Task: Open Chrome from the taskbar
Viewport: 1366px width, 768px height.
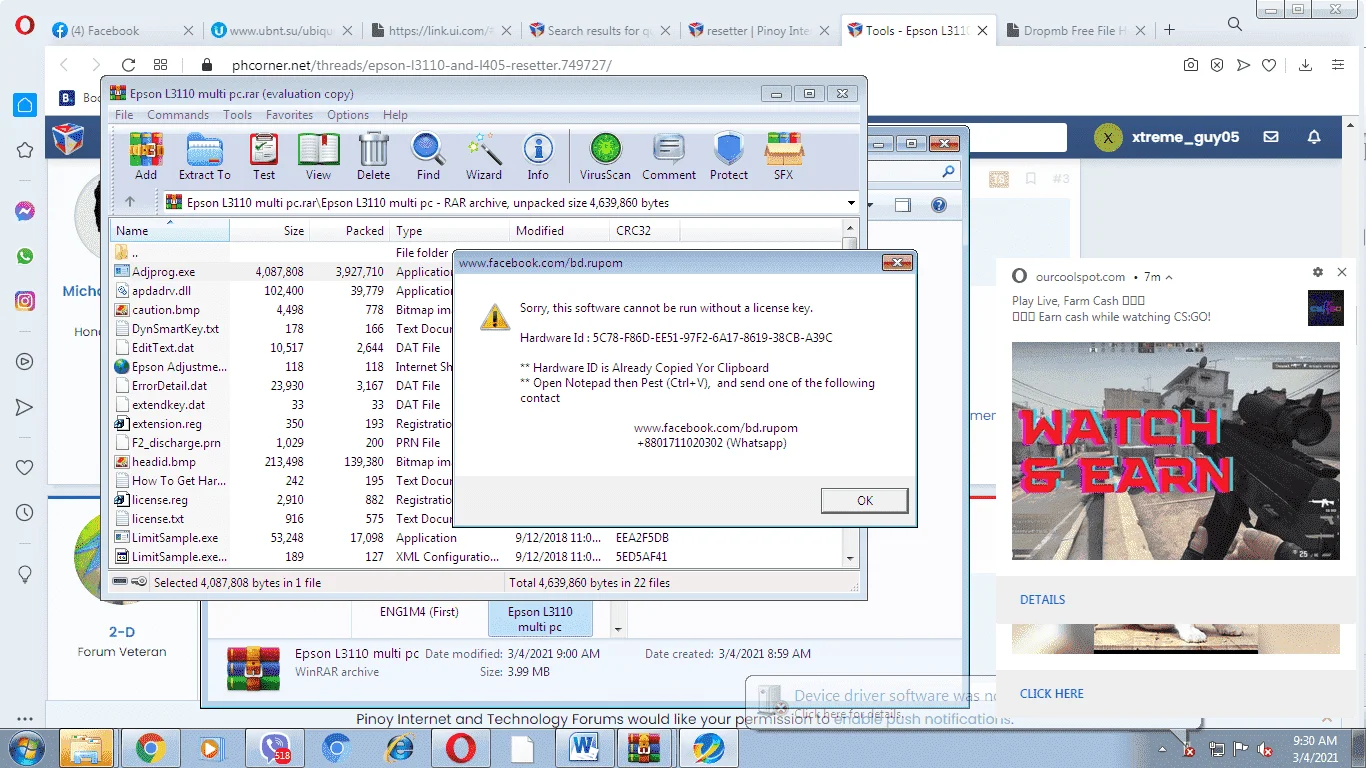Action: click(151, 748)
